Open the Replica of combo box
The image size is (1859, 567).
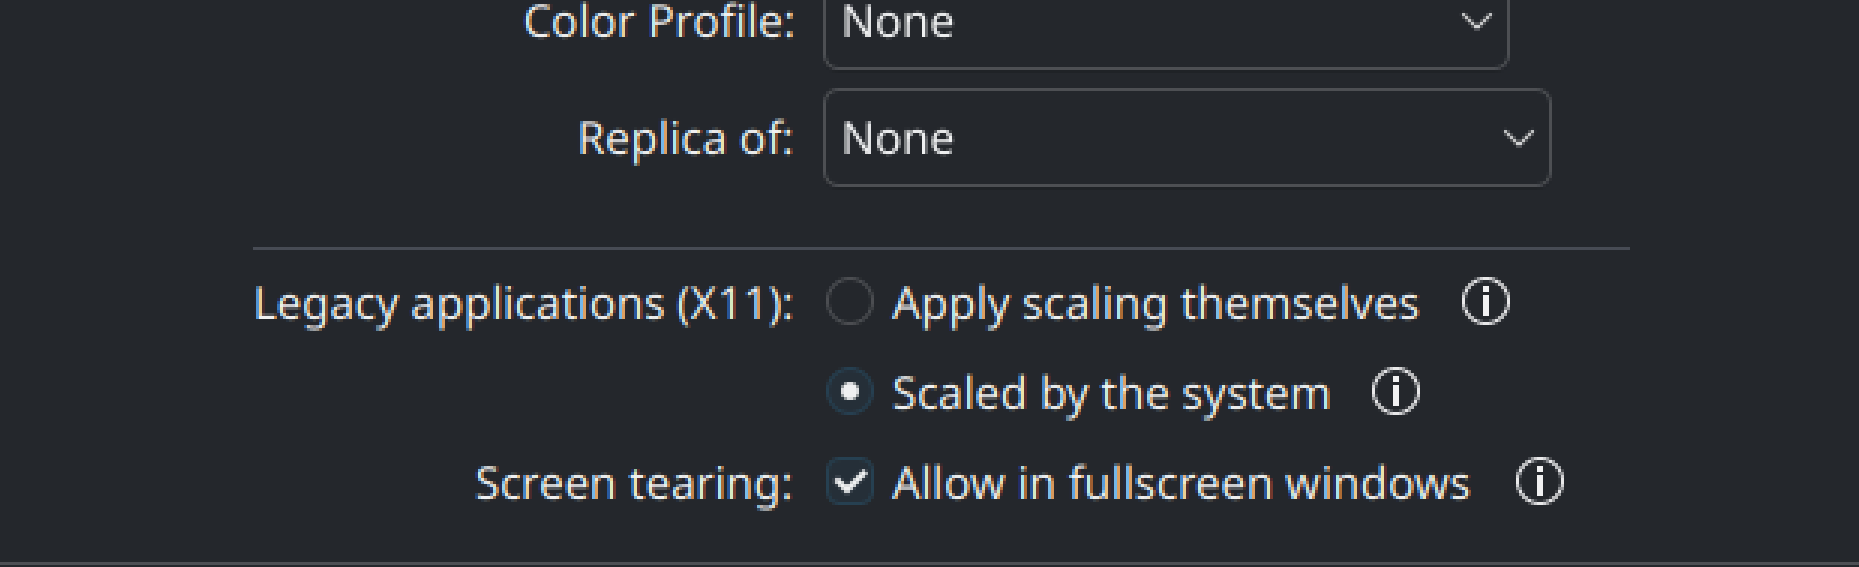pyautogui.click(x=1186, y=138)
